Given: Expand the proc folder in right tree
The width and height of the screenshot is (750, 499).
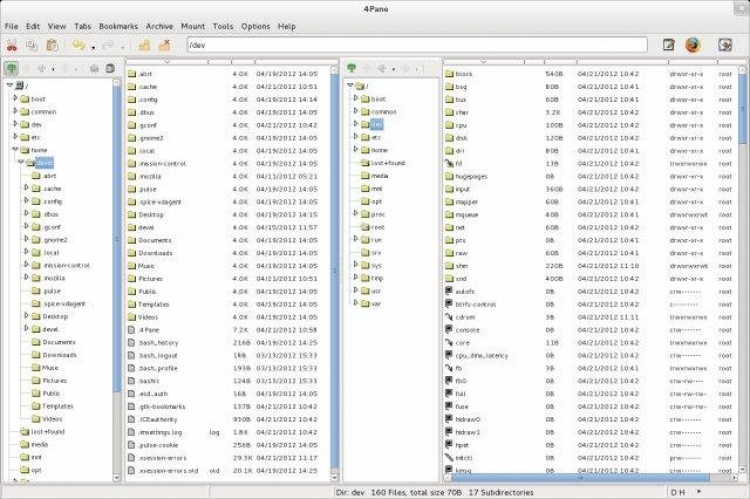Looking at the screenshot, I should pyautogui.click(x=354, y=214).
